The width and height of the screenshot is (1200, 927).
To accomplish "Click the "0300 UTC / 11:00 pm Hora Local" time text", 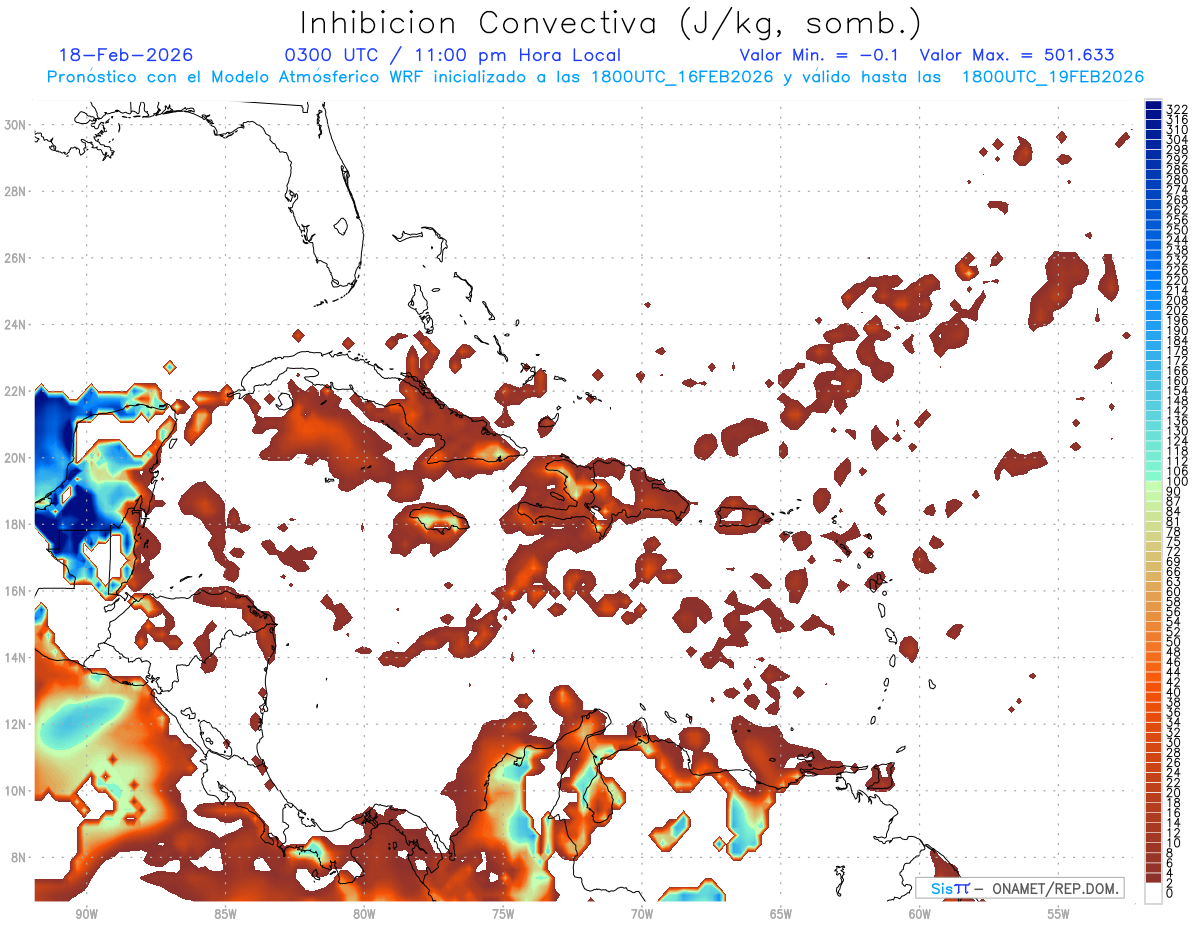I will (x=453, y=55).
